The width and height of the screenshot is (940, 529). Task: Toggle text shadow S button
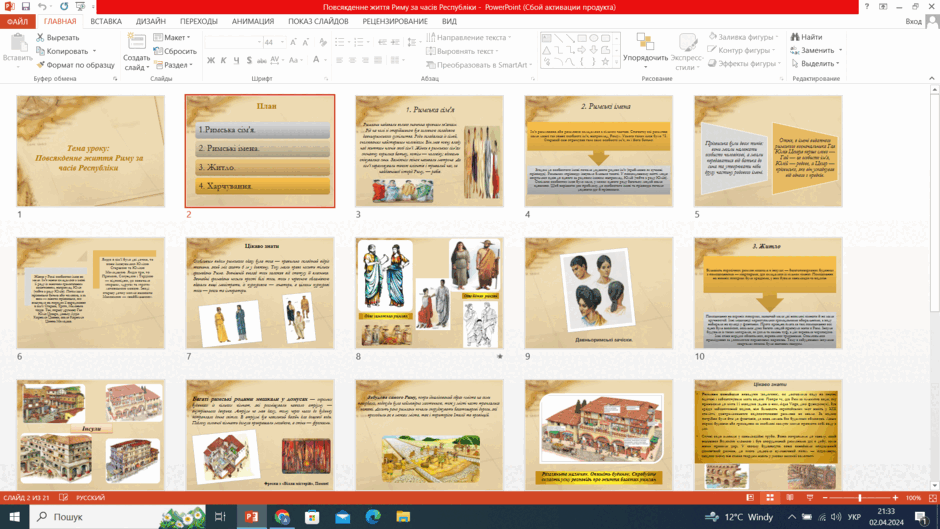[249, 60]
